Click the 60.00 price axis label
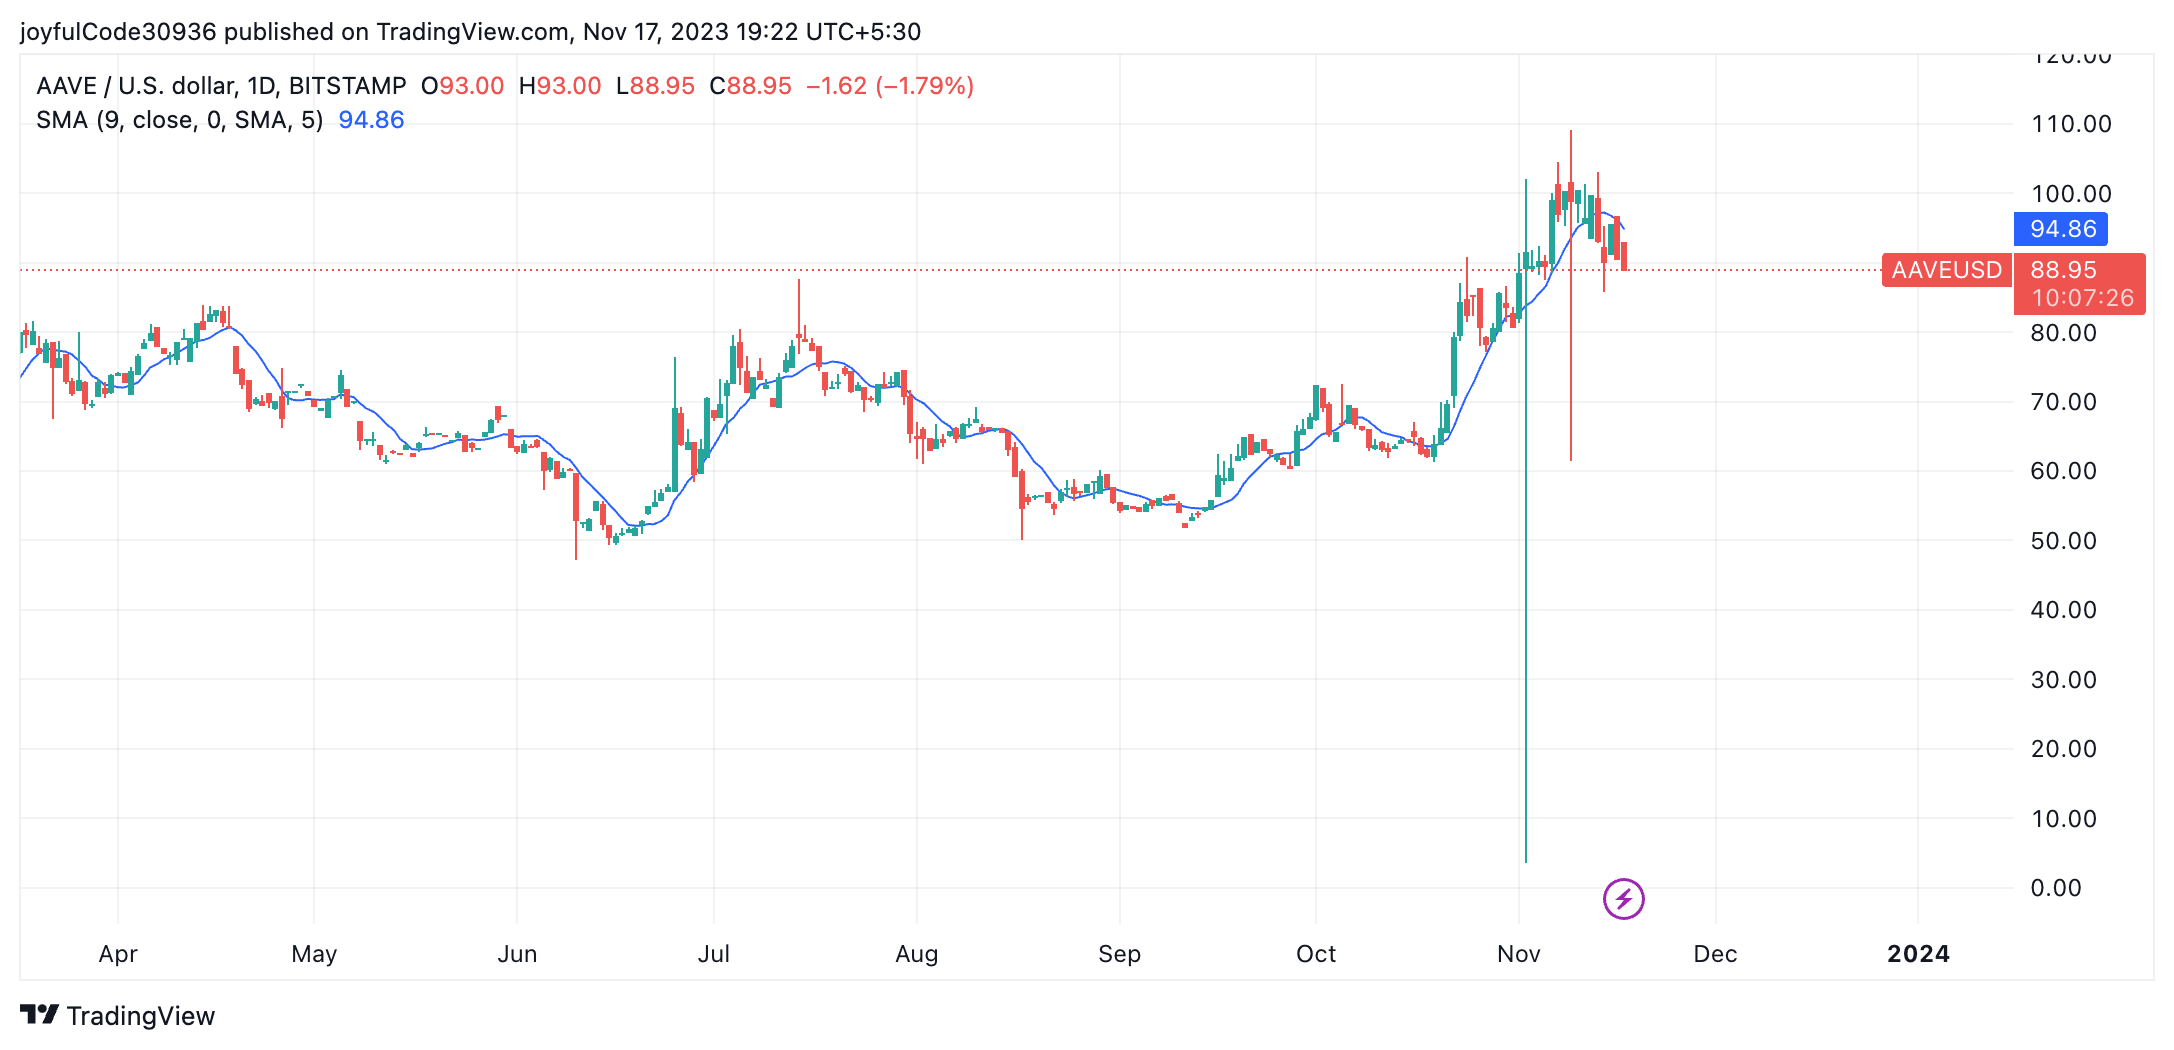 2063,471
